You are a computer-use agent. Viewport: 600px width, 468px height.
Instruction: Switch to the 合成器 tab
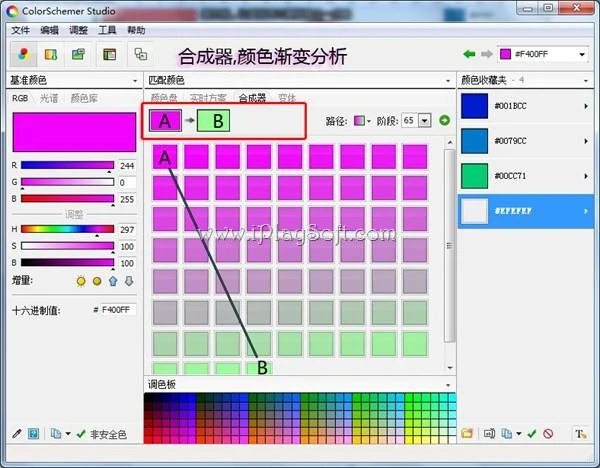tap(252, 98)
